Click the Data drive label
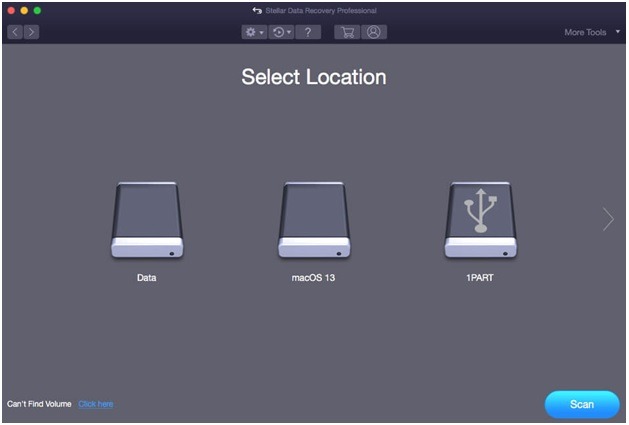Viewport: 629px width, 425px height. point(146,278)
